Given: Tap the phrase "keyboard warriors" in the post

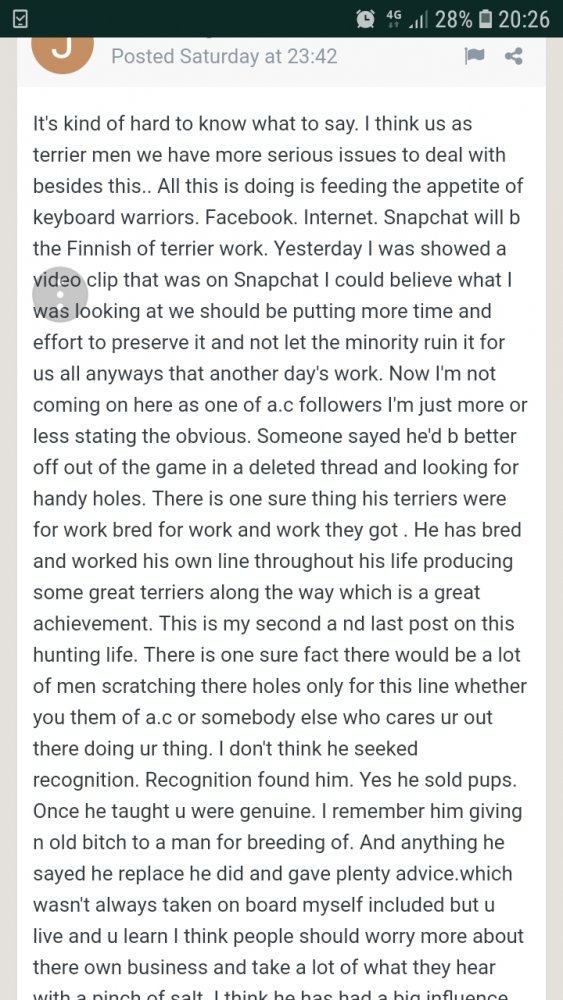Looking at the screenshot, I should click(116, 217).
